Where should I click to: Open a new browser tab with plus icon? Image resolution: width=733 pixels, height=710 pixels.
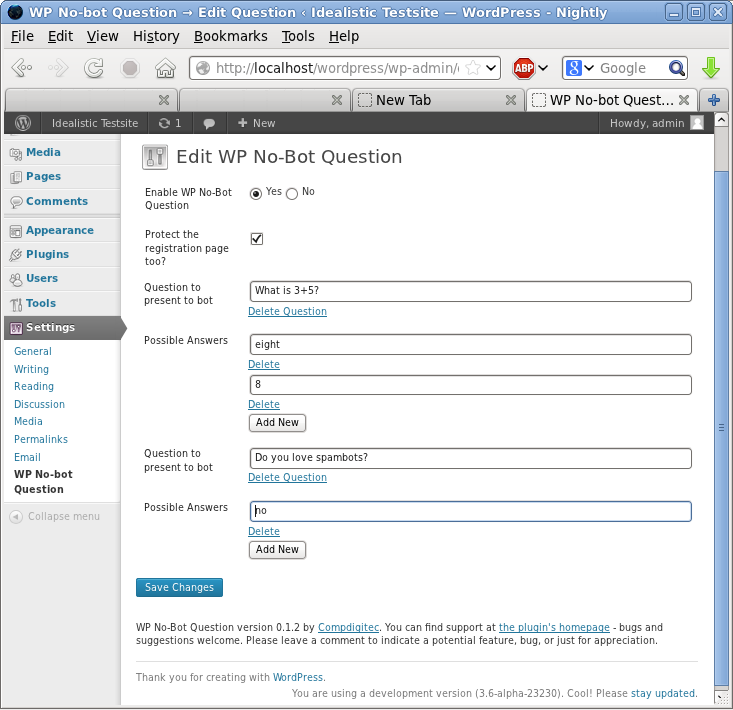click(x=713, y=100)
